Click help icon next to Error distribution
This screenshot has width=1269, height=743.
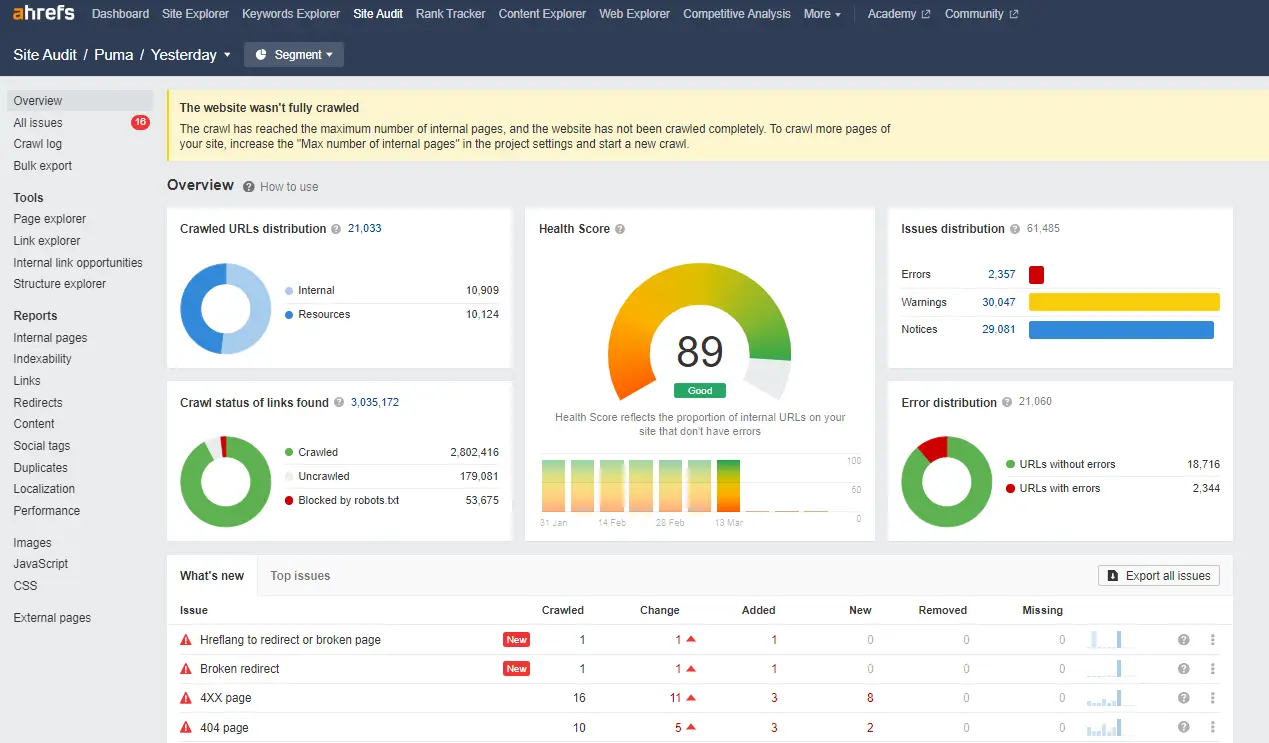1007,402
